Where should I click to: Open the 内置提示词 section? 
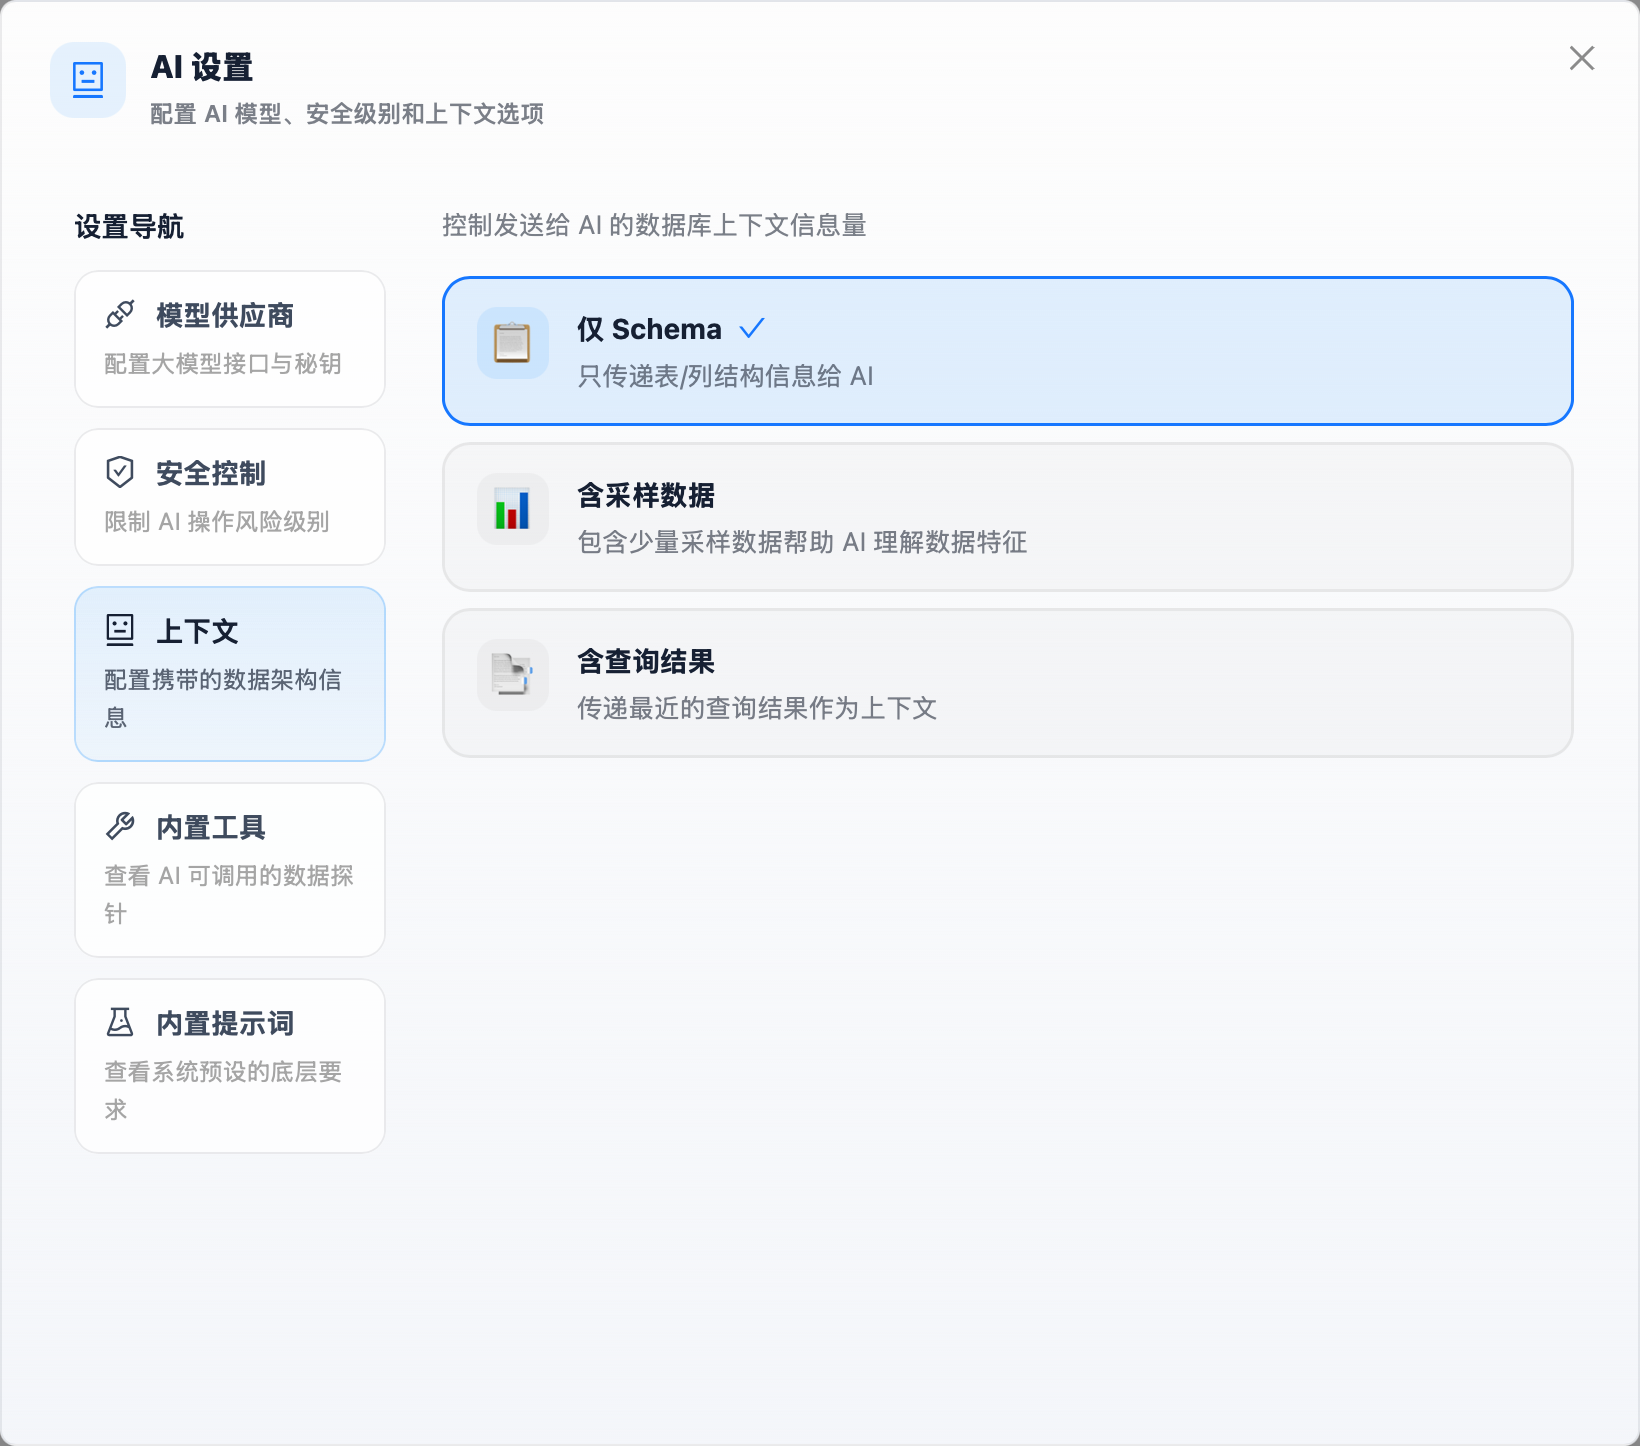pos(230,1066)
